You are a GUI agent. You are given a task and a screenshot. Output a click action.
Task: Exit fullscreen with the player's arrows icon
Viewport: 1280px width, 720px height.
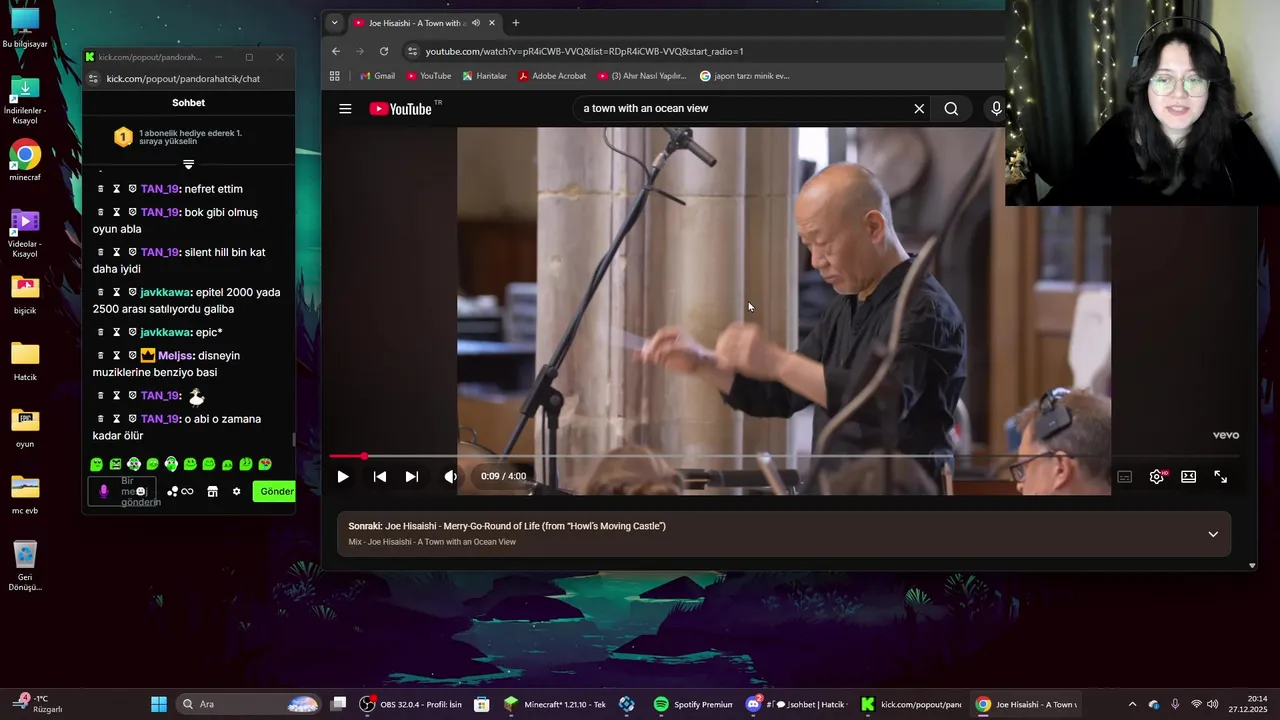[1221, 477]
